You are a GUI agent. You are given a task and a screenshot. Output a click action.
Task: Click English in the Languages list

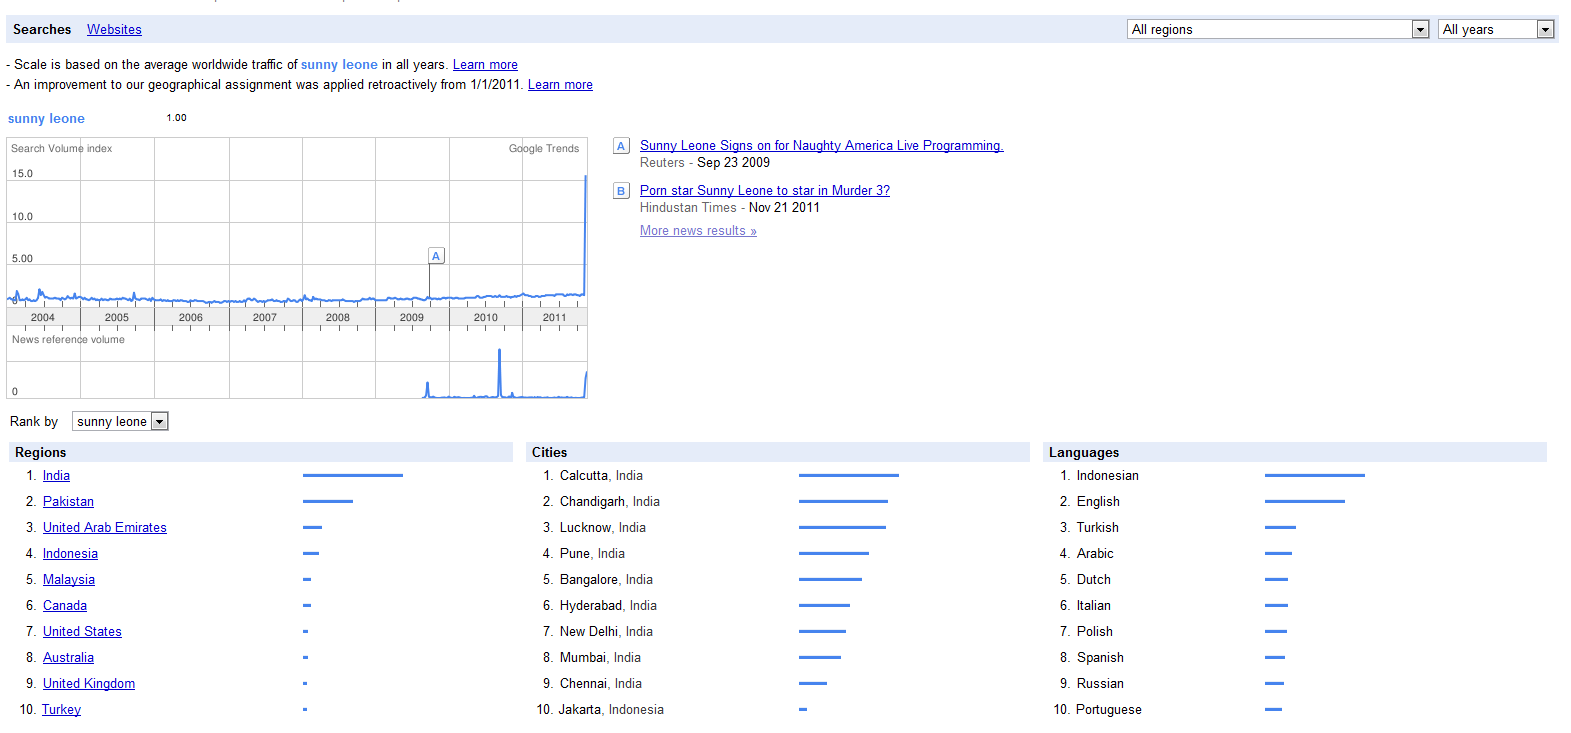pyautogui.click(x=1098, y=501)
